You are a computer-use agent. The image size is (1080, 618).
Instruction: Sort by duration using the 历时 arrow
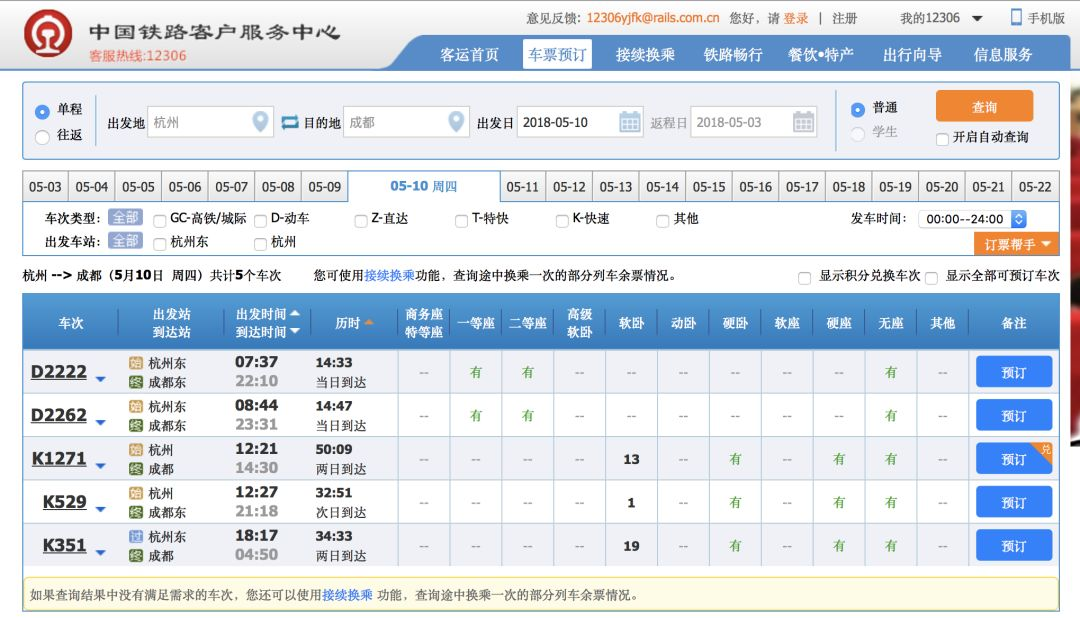pos(369,322)
